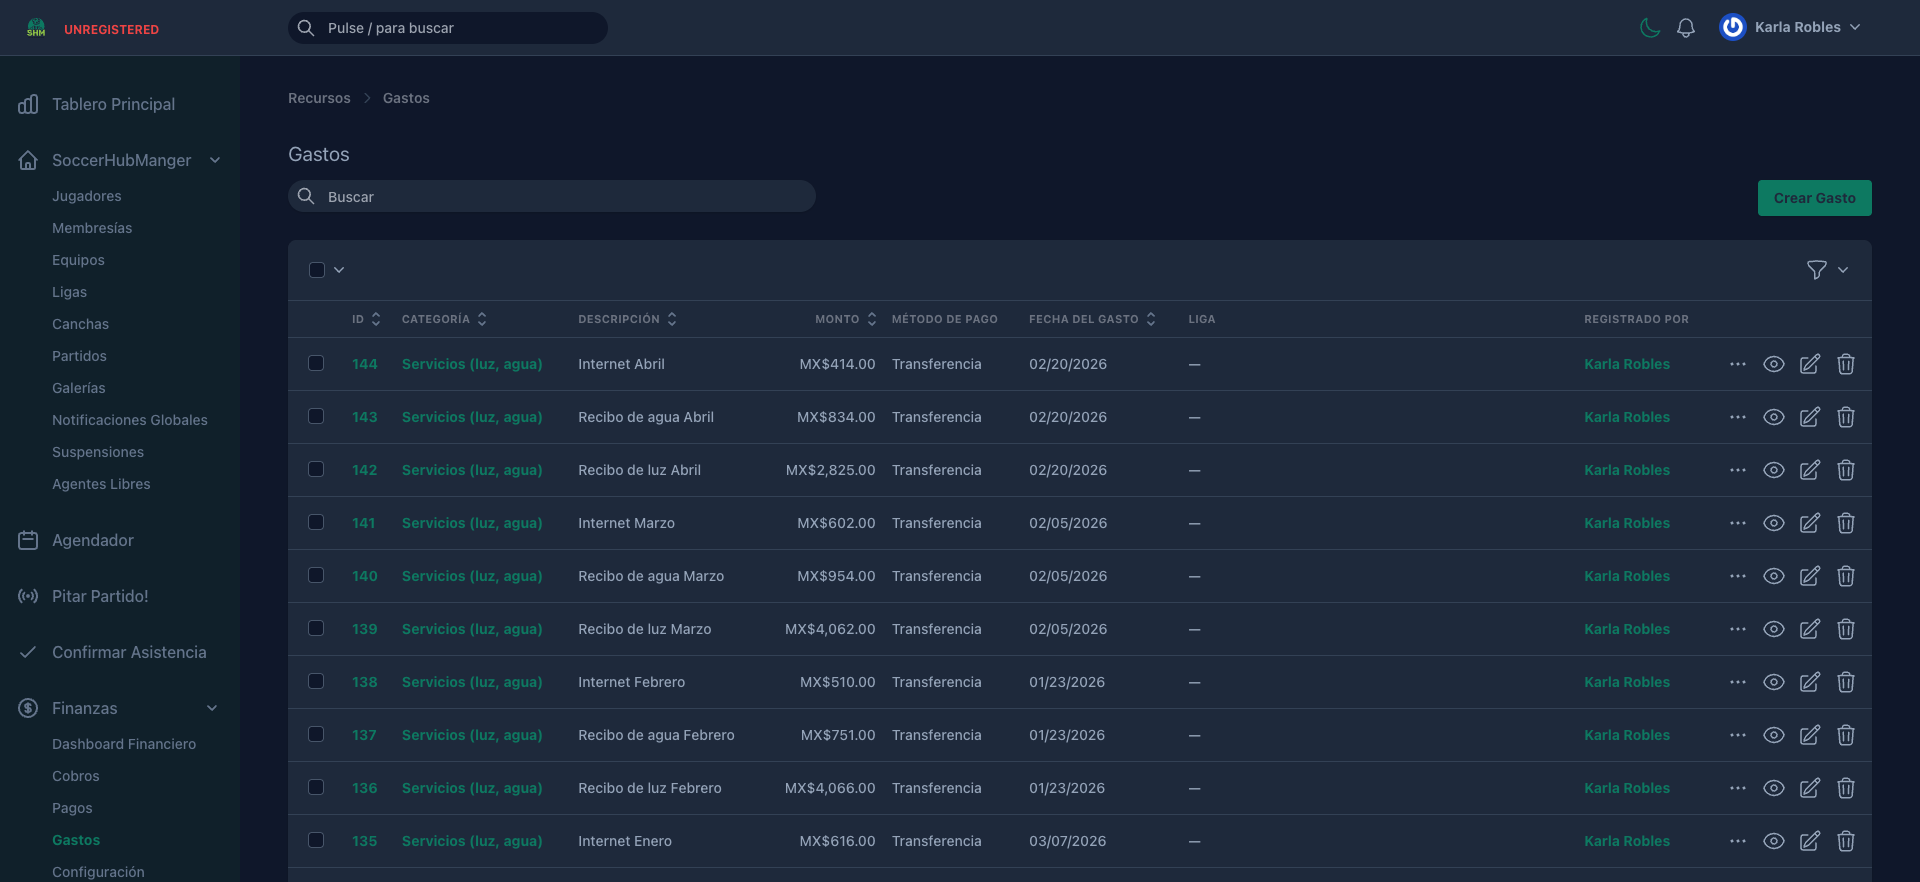This screenshot has width=1920, height=882.
Task: Click the Crear Gasto button
Action: pyautogui.click(x=1814, y=198)
